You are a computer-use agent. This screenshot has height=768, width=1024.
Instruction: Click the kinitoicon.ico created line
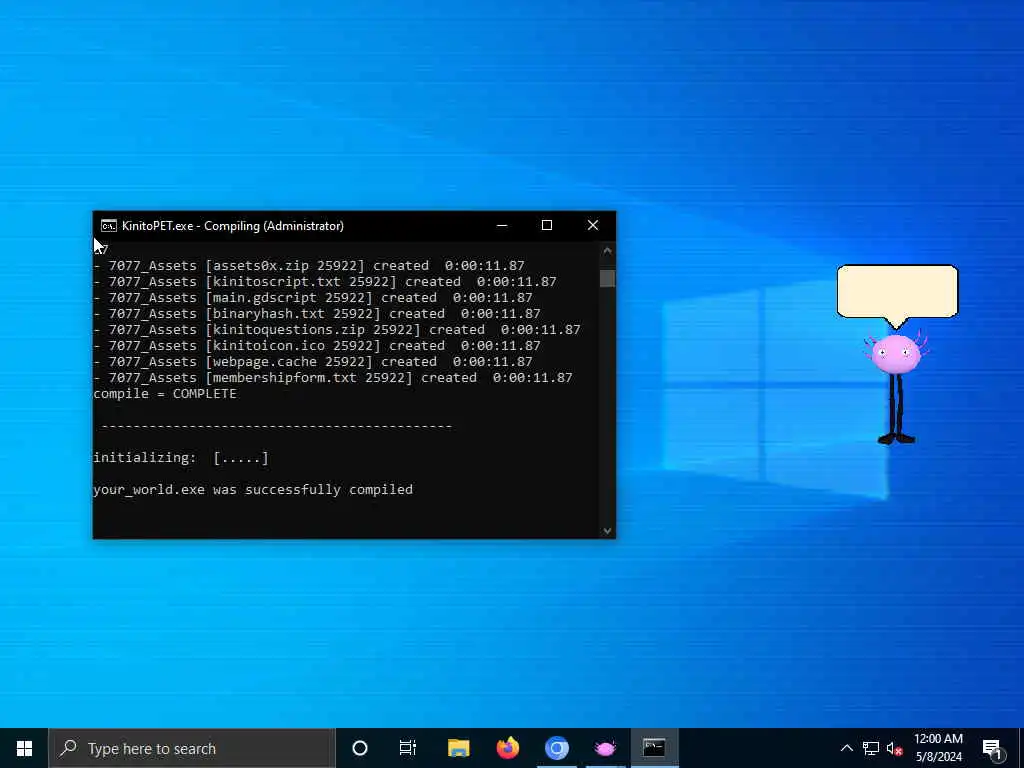(317, 345)
